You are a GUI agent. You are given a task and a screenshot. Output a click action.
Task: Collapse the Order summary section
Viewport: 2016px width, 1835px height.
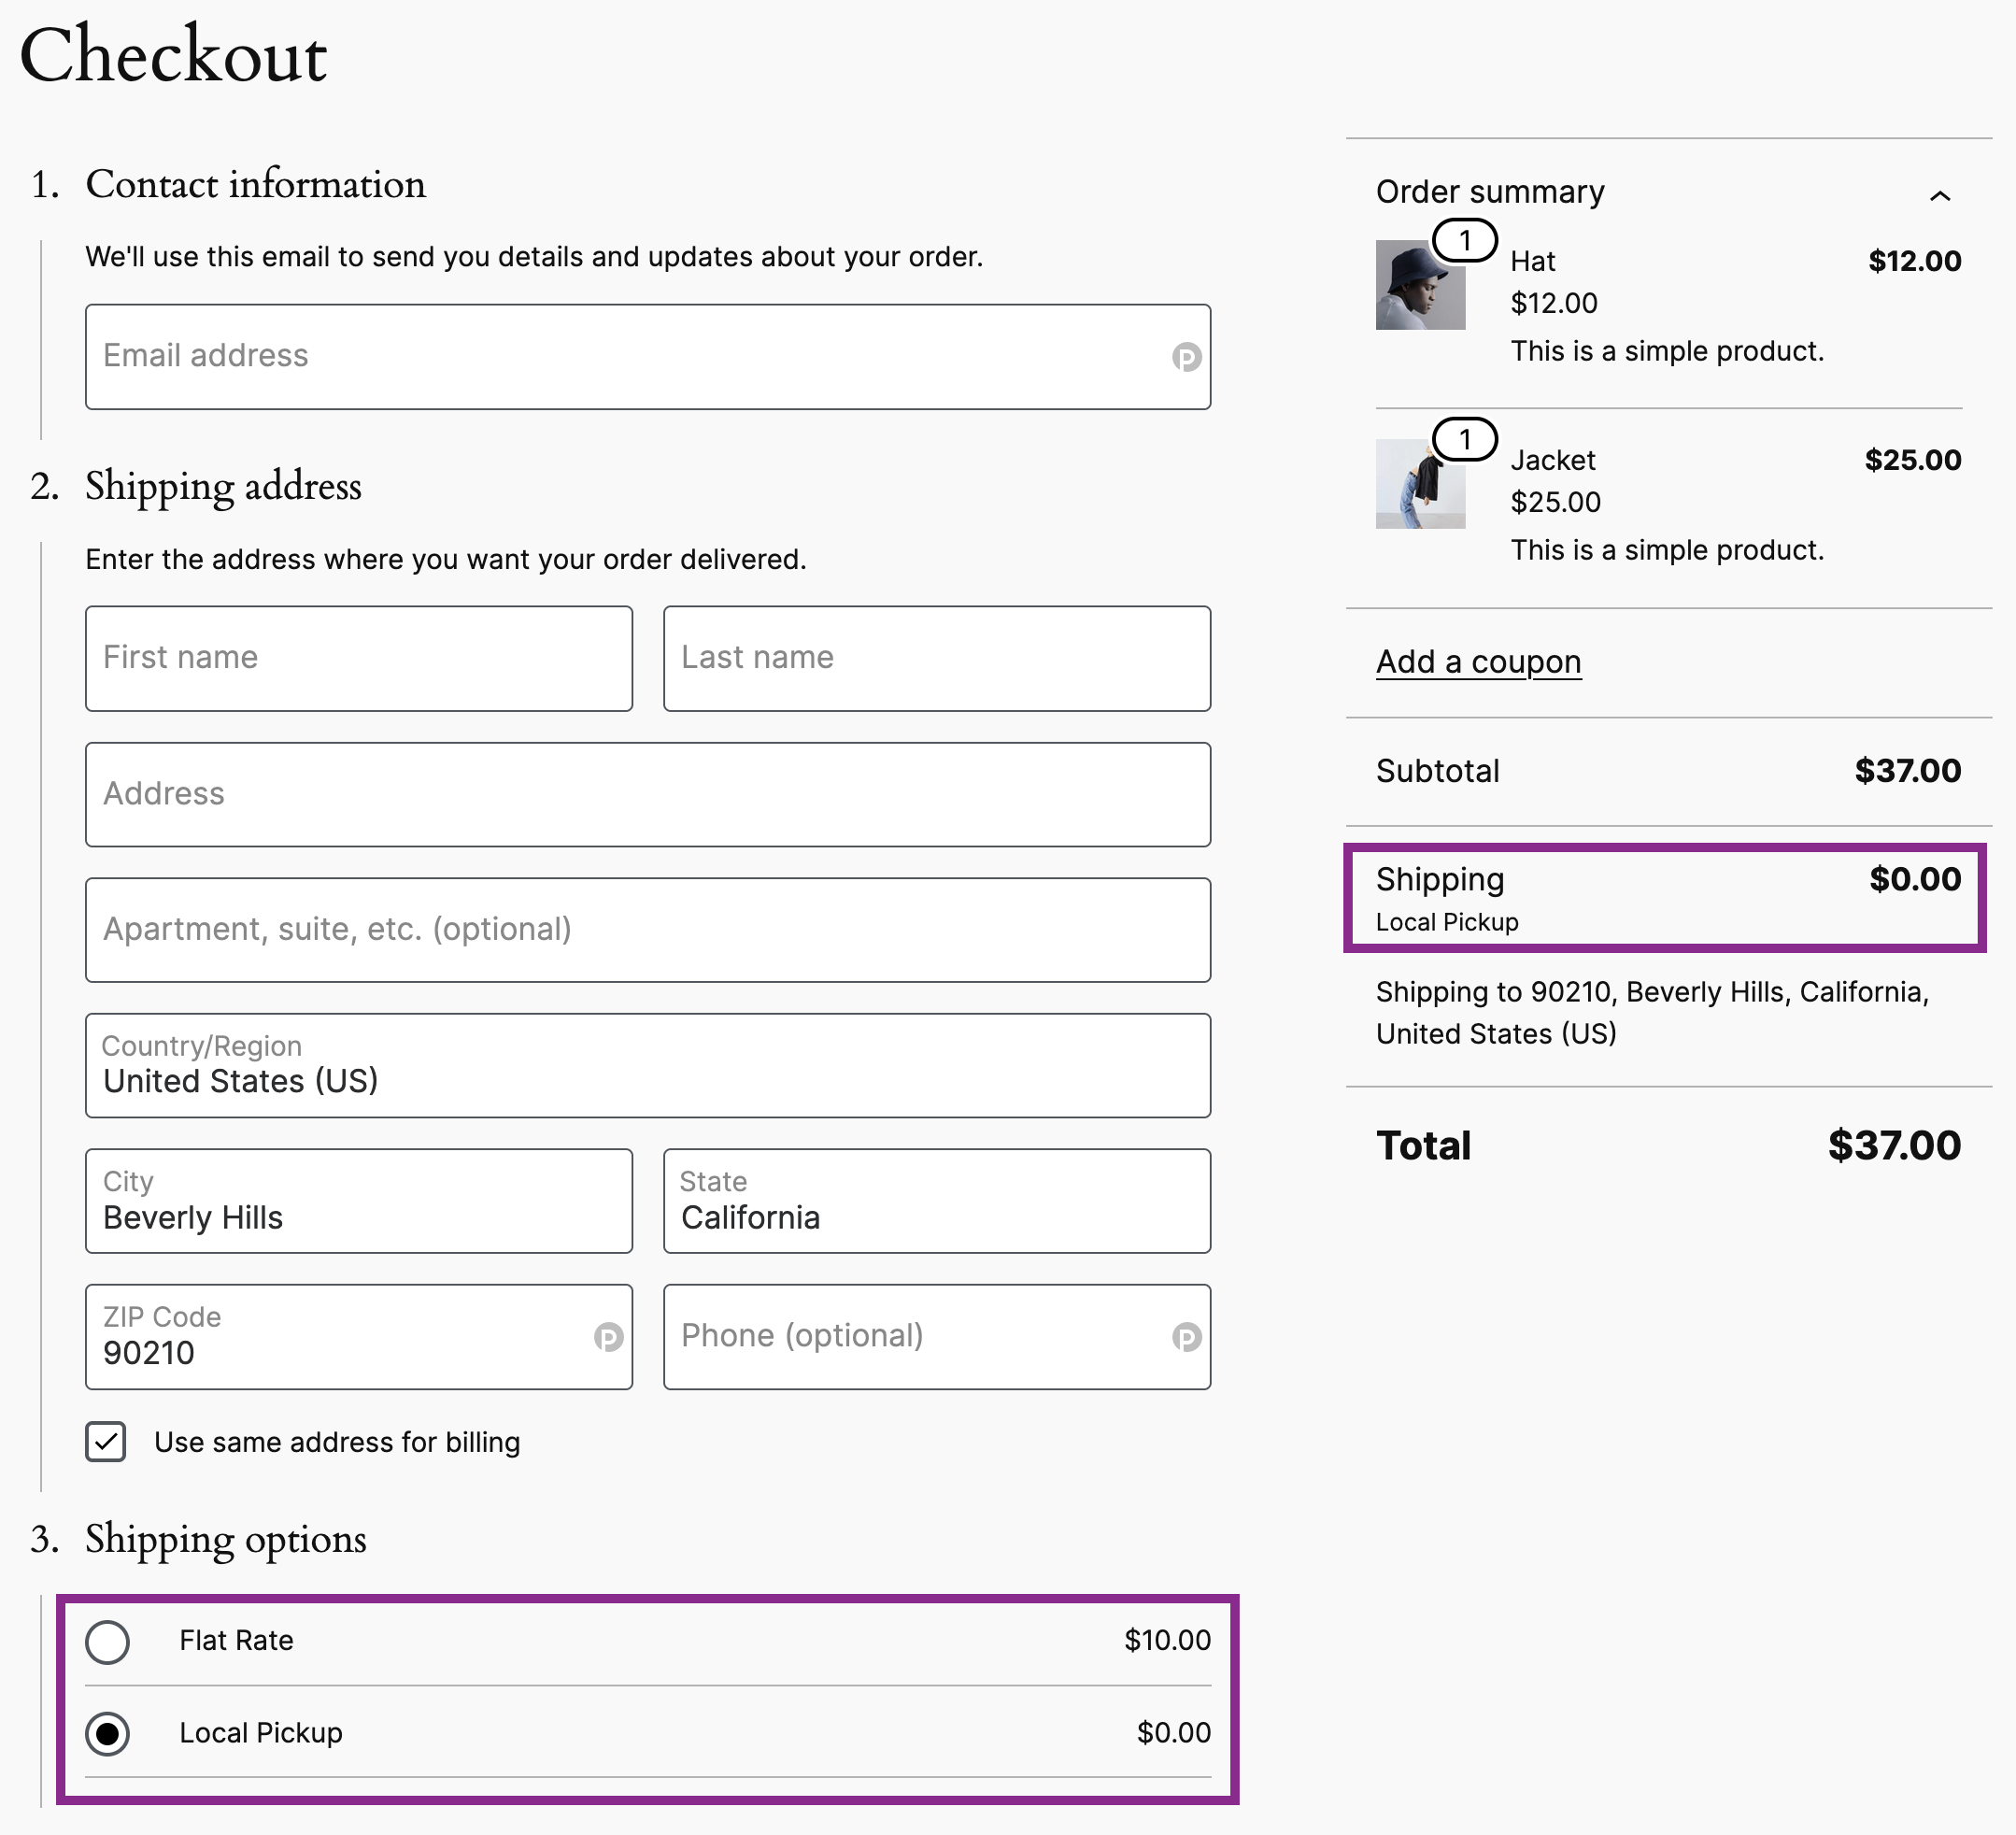click(x=1941, y=194)
